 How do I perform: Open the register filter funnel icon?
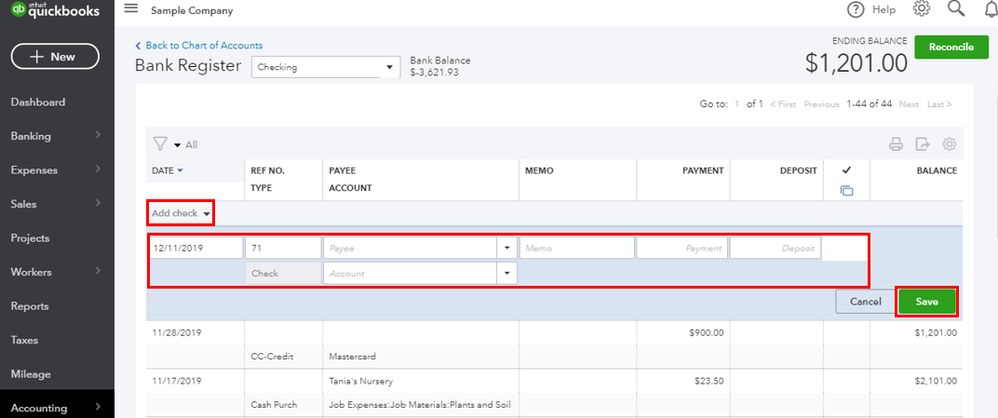160,144
